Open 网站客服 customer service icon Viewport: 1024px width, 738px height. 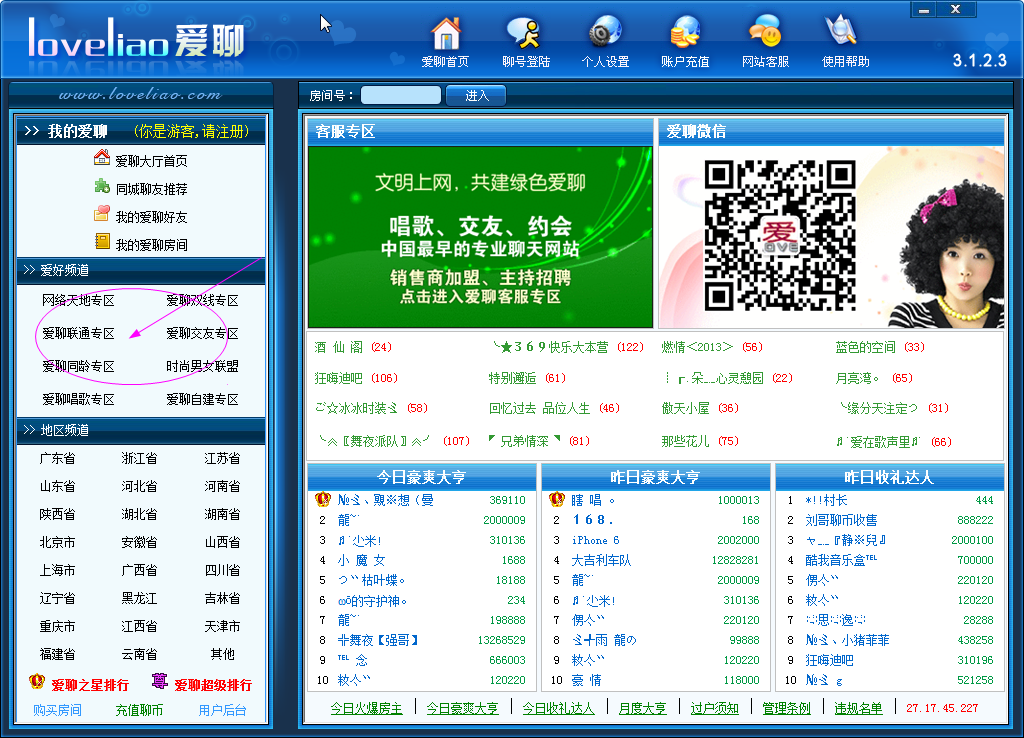pyautogui.click(x=765, y=33)
